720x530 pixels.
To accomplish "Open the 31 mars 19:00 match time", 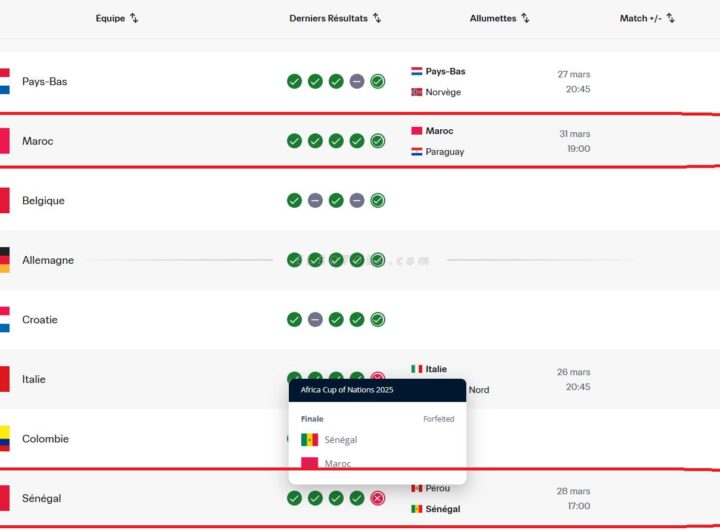I will (x=574, y=141).
